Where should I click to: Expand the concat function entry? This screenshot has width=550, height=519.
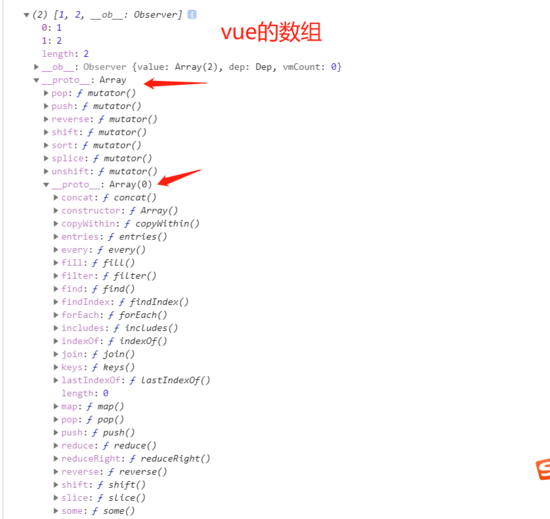tap(56, 197)
